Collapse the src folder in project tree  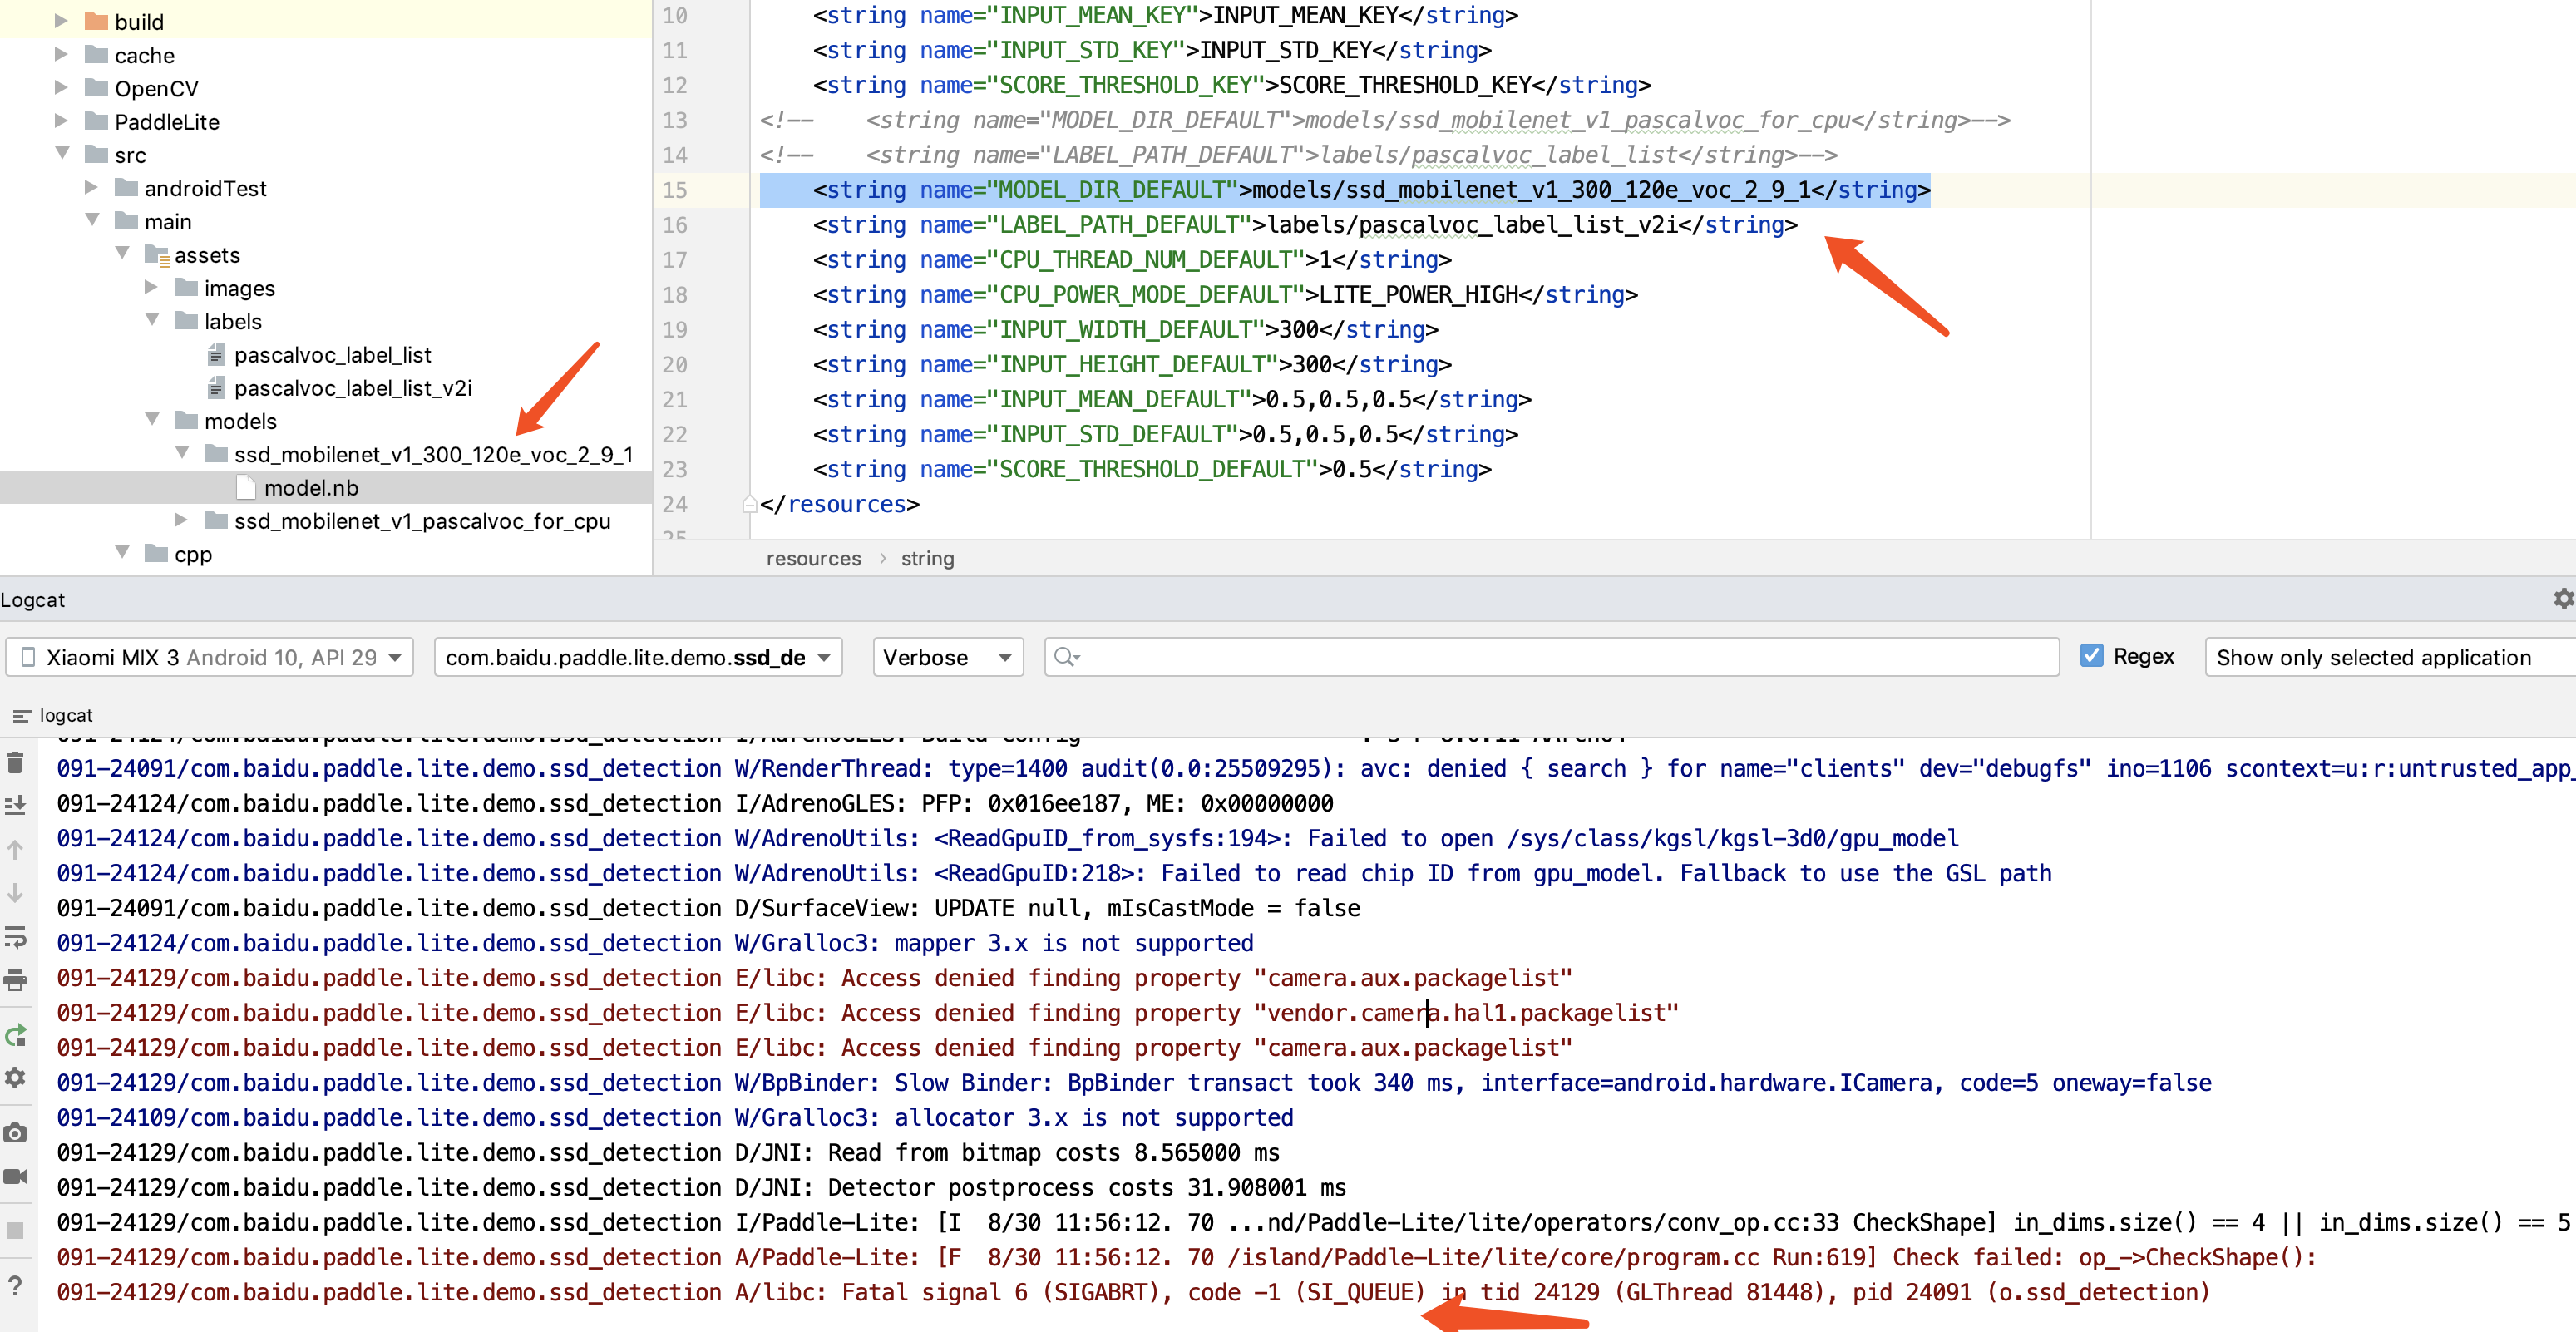tap(63, 155)
